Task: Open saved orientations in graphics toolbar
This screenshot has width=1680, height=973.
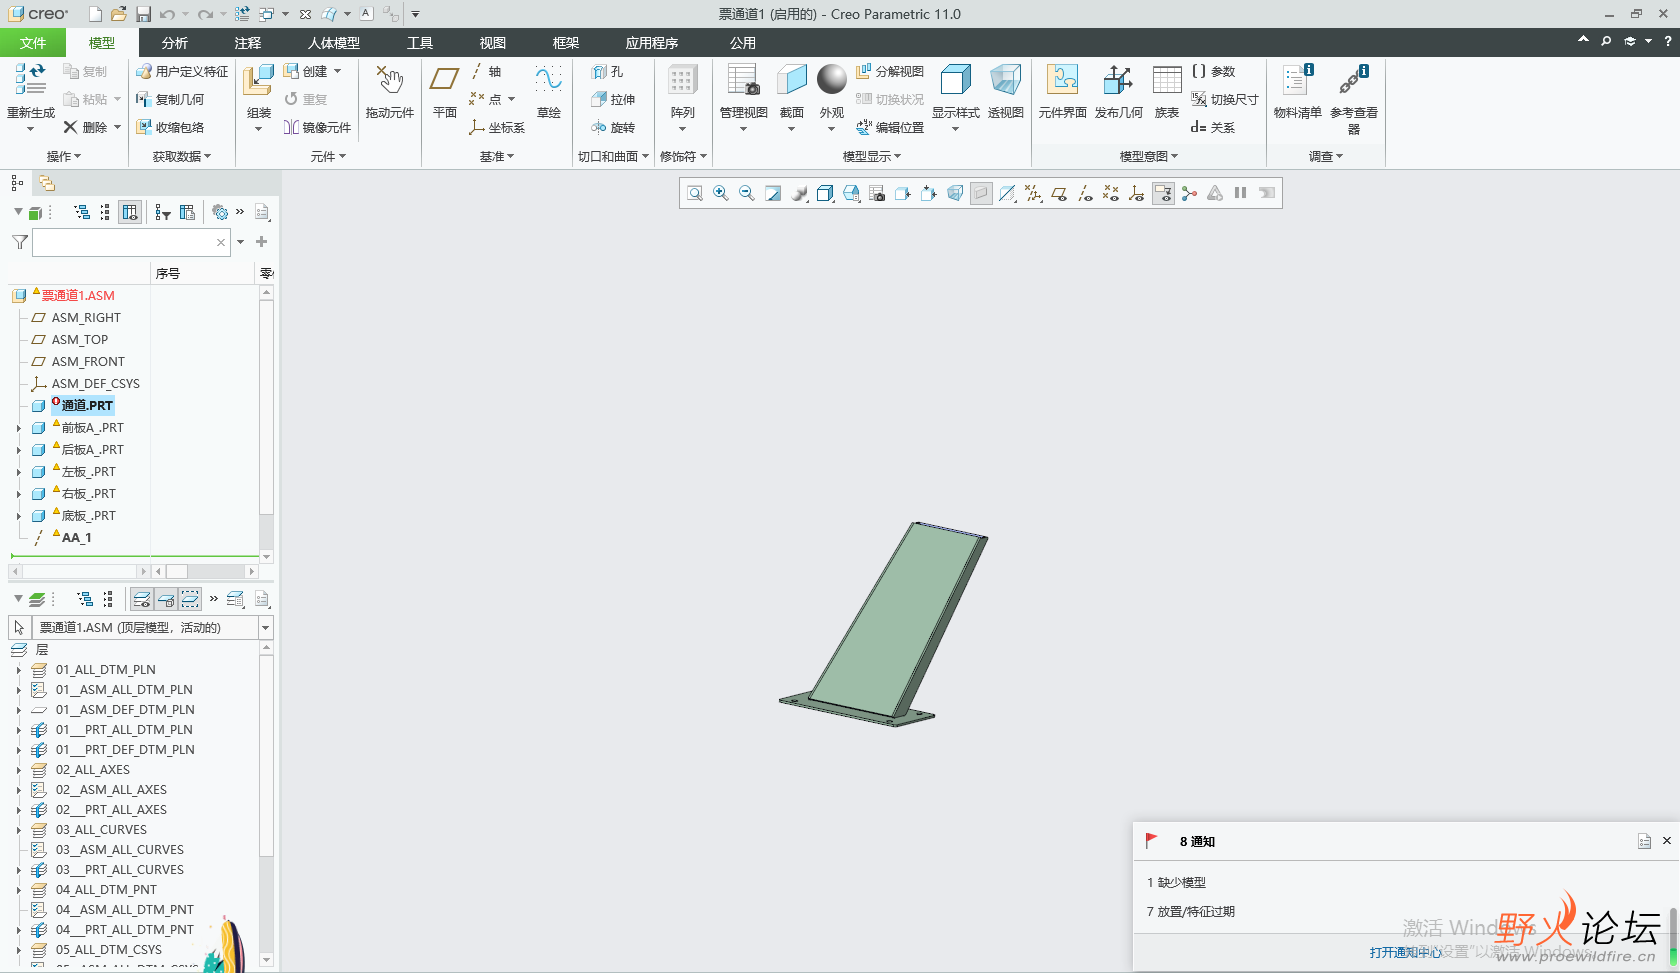Action: click(851, 193)
